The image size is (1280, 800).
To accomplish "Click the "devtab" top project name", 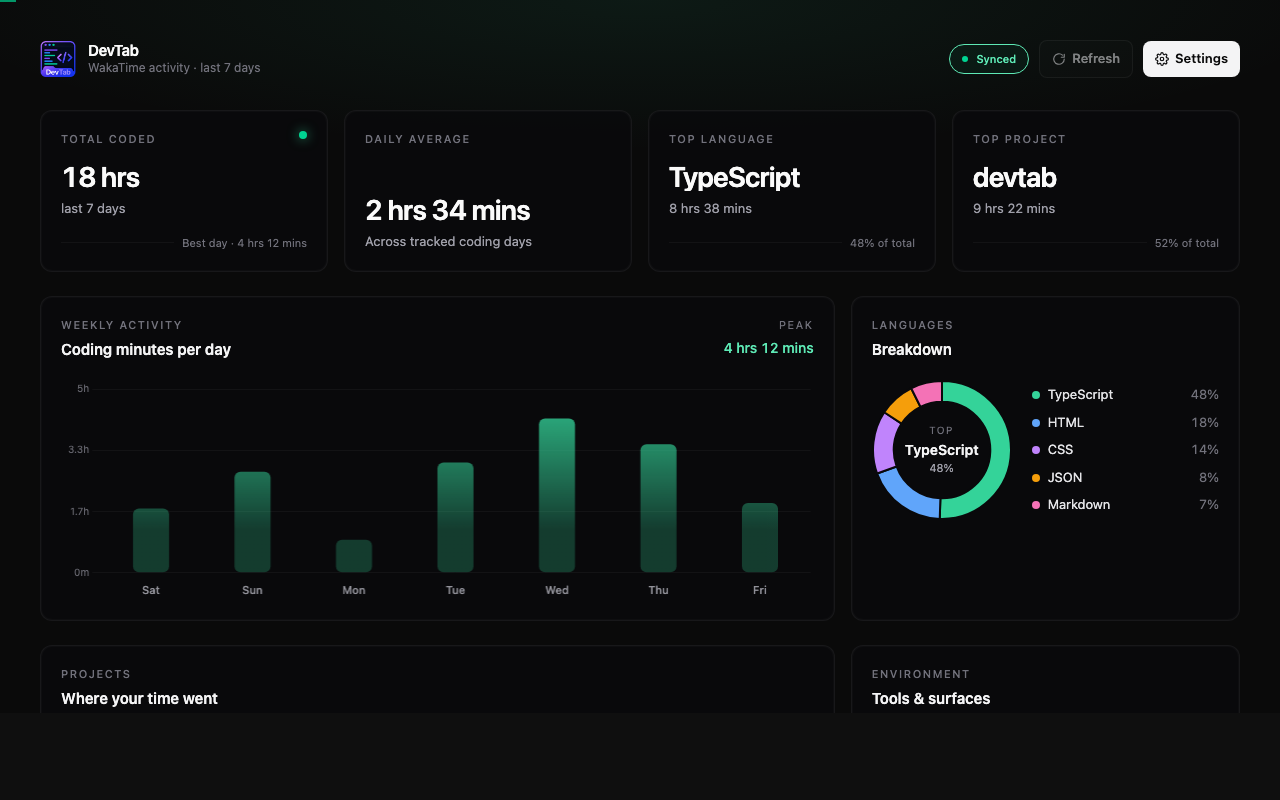I will pyautogui.click(x=1015, y=177).
